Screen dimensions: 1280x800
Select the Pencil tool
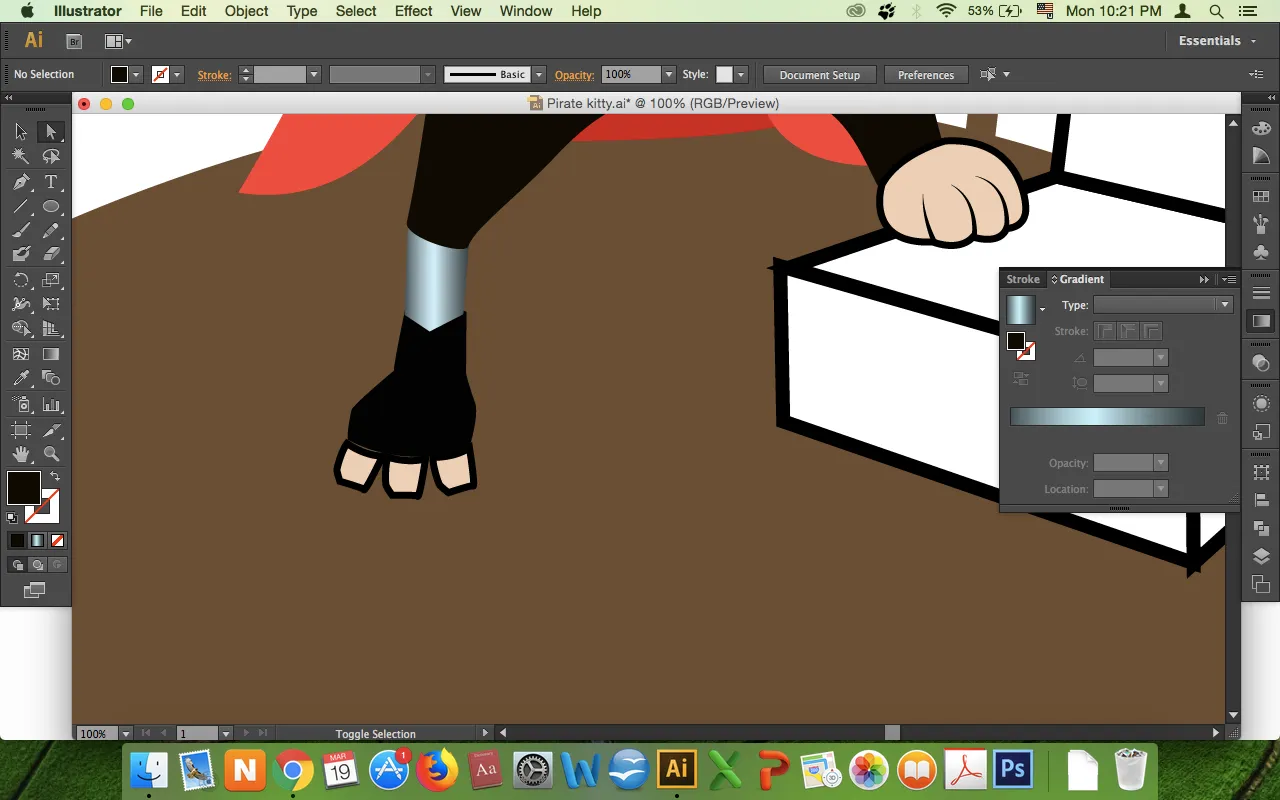pyautogui.click(x=51, y=231)
